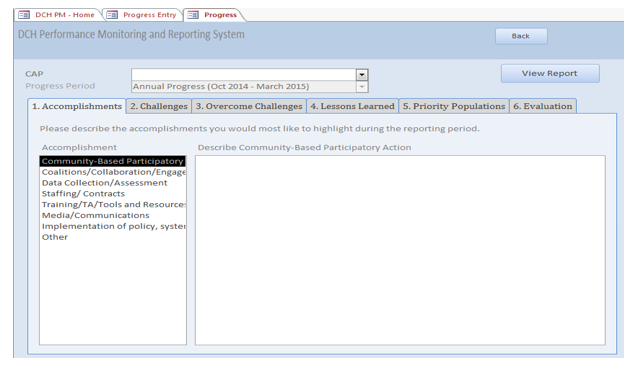Select Media/Communications list item
The image size is (644, 372).
(x=113, y=215)
